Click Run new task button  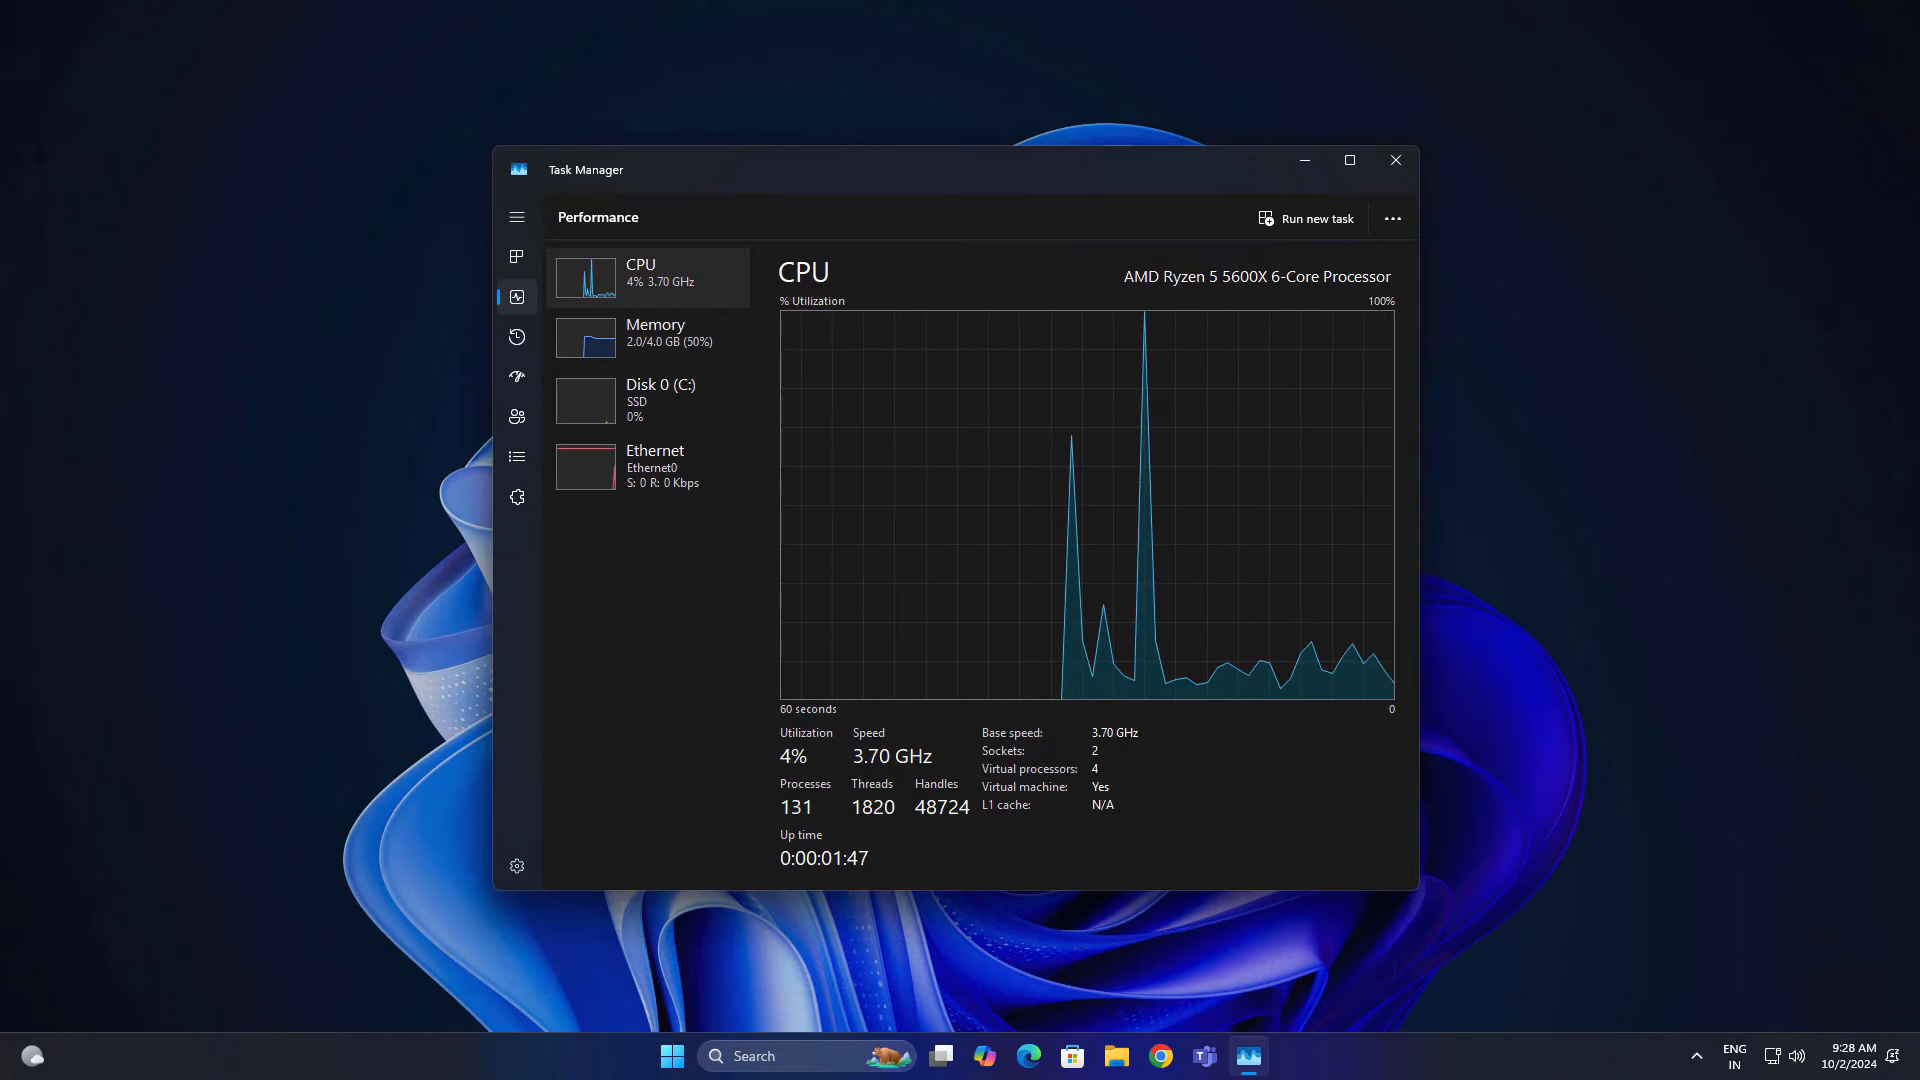1306,219
